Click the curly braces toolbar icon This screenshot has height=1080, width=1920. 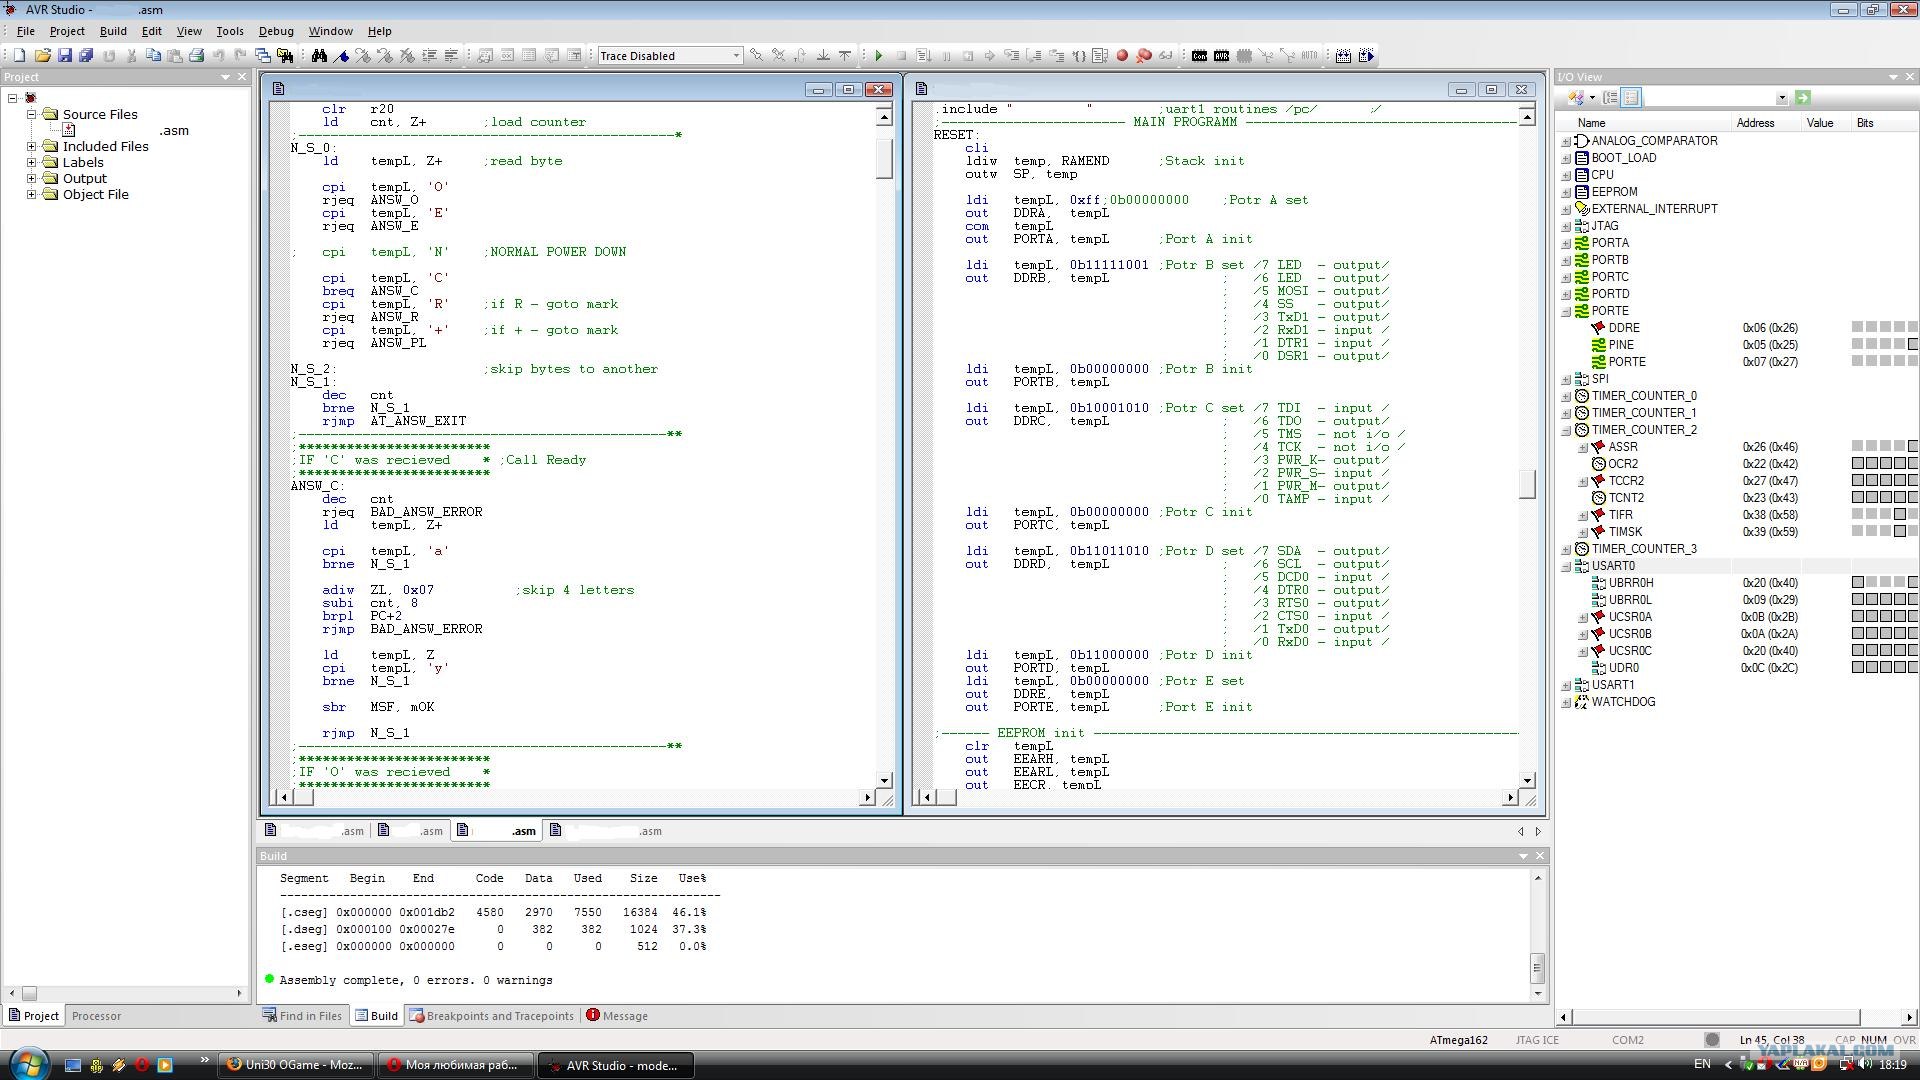click(x=1078, y=56)
